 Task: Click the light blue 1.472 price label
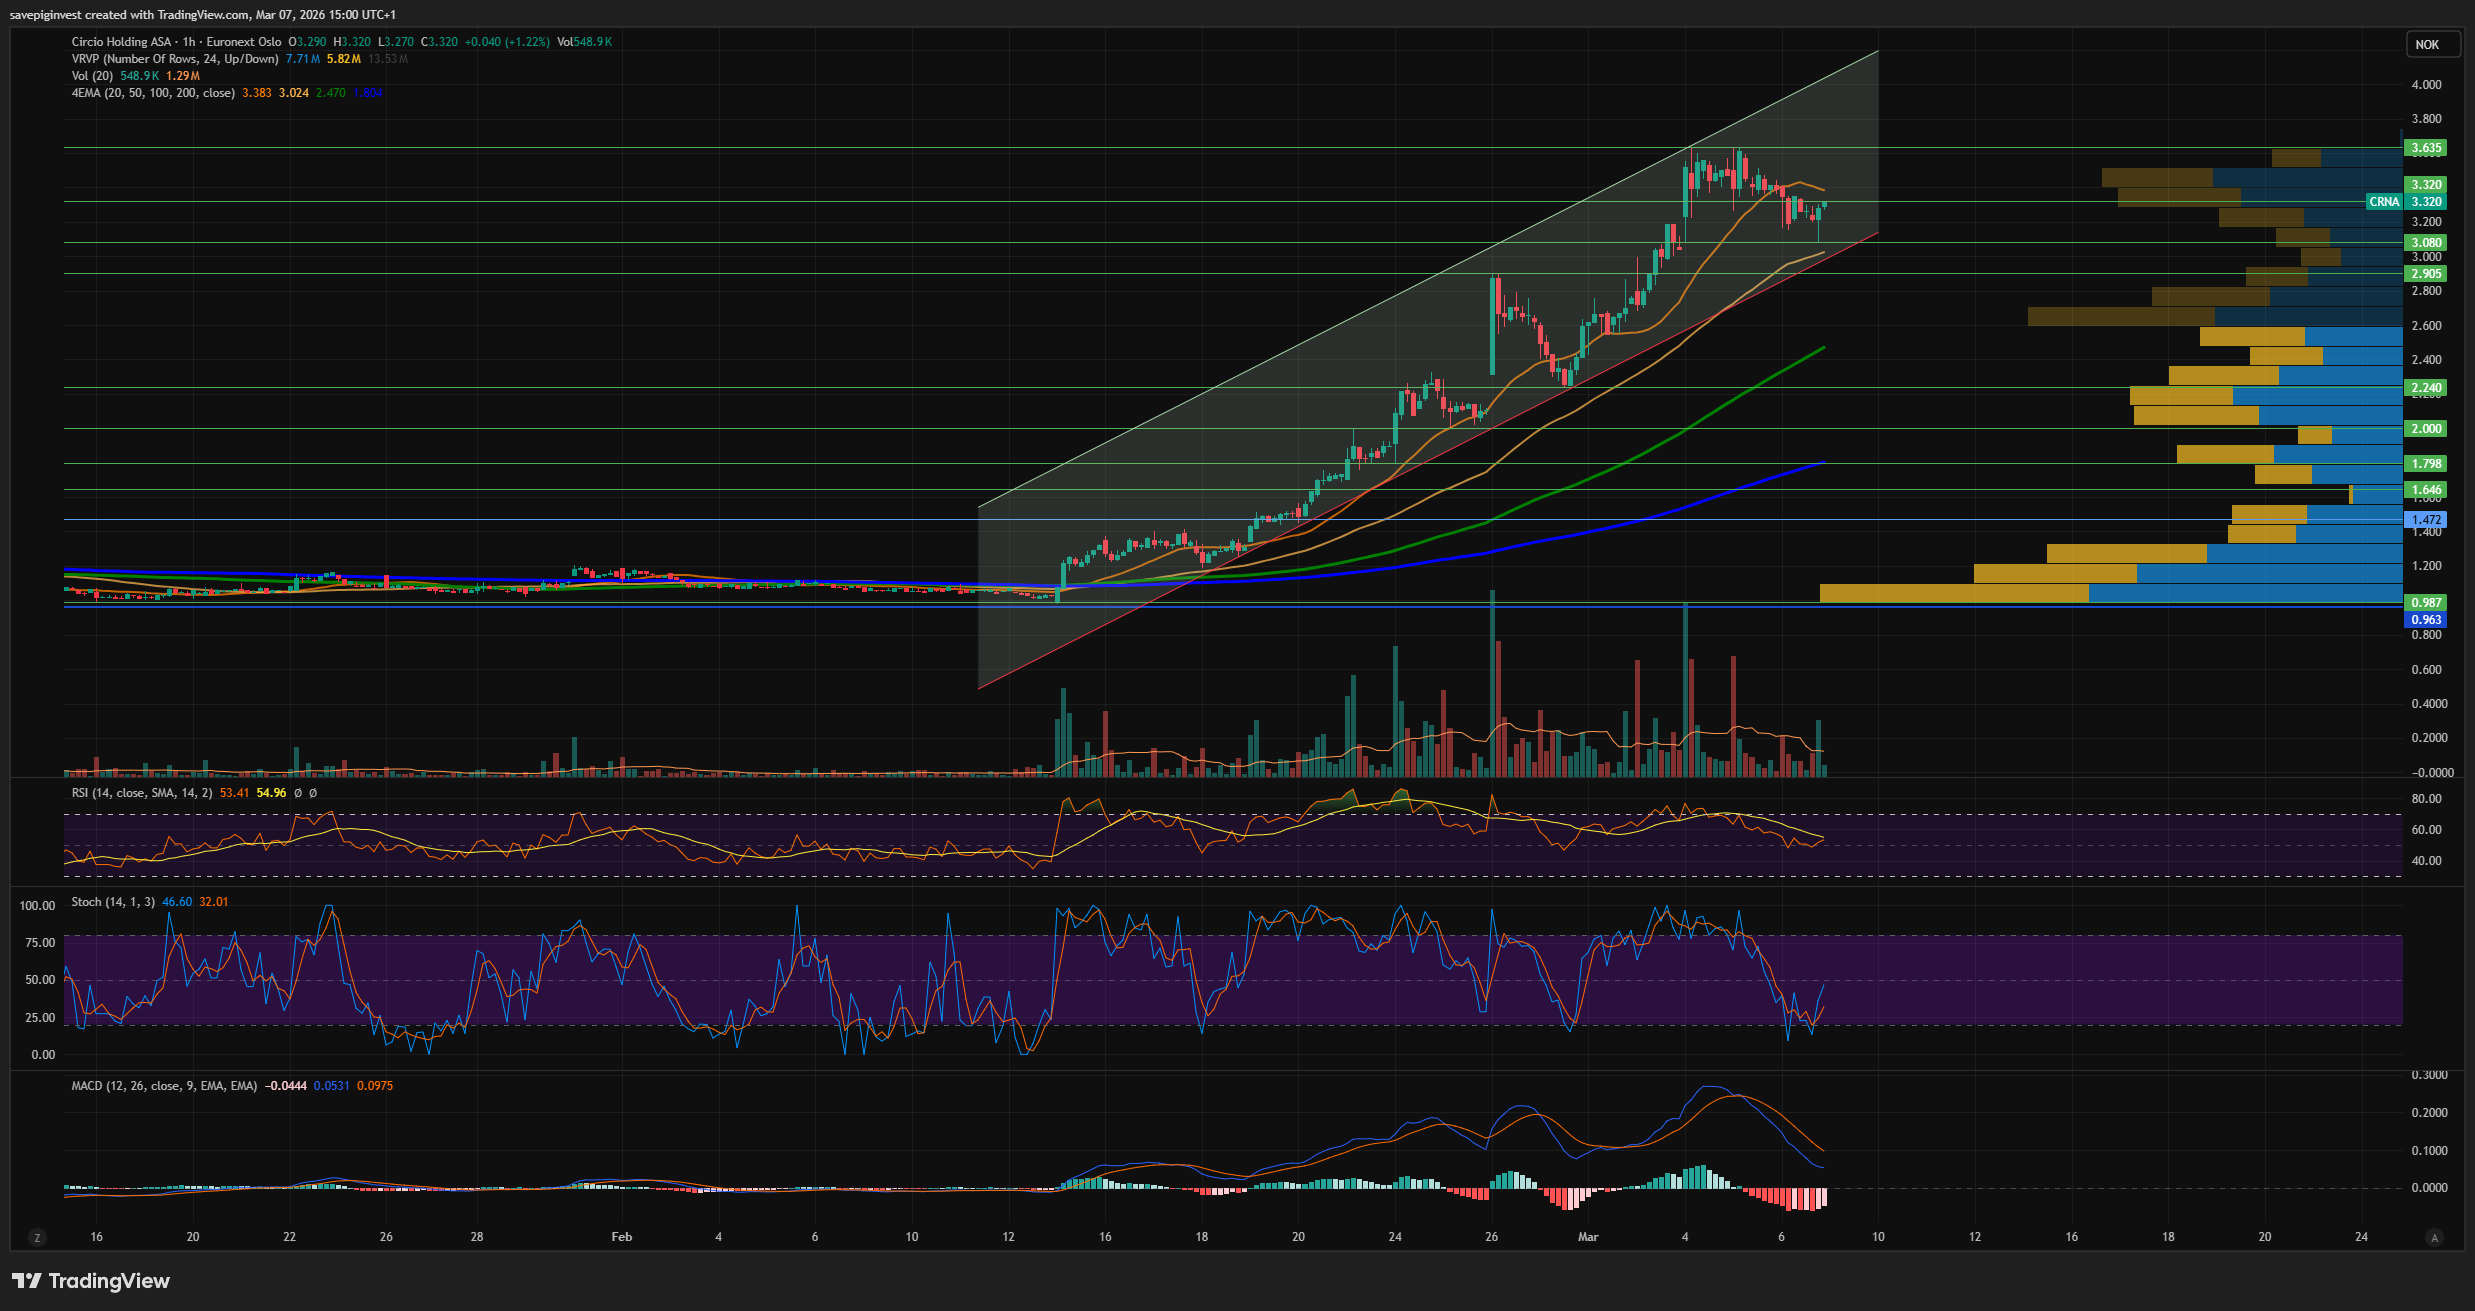[x=2426, y=520]
